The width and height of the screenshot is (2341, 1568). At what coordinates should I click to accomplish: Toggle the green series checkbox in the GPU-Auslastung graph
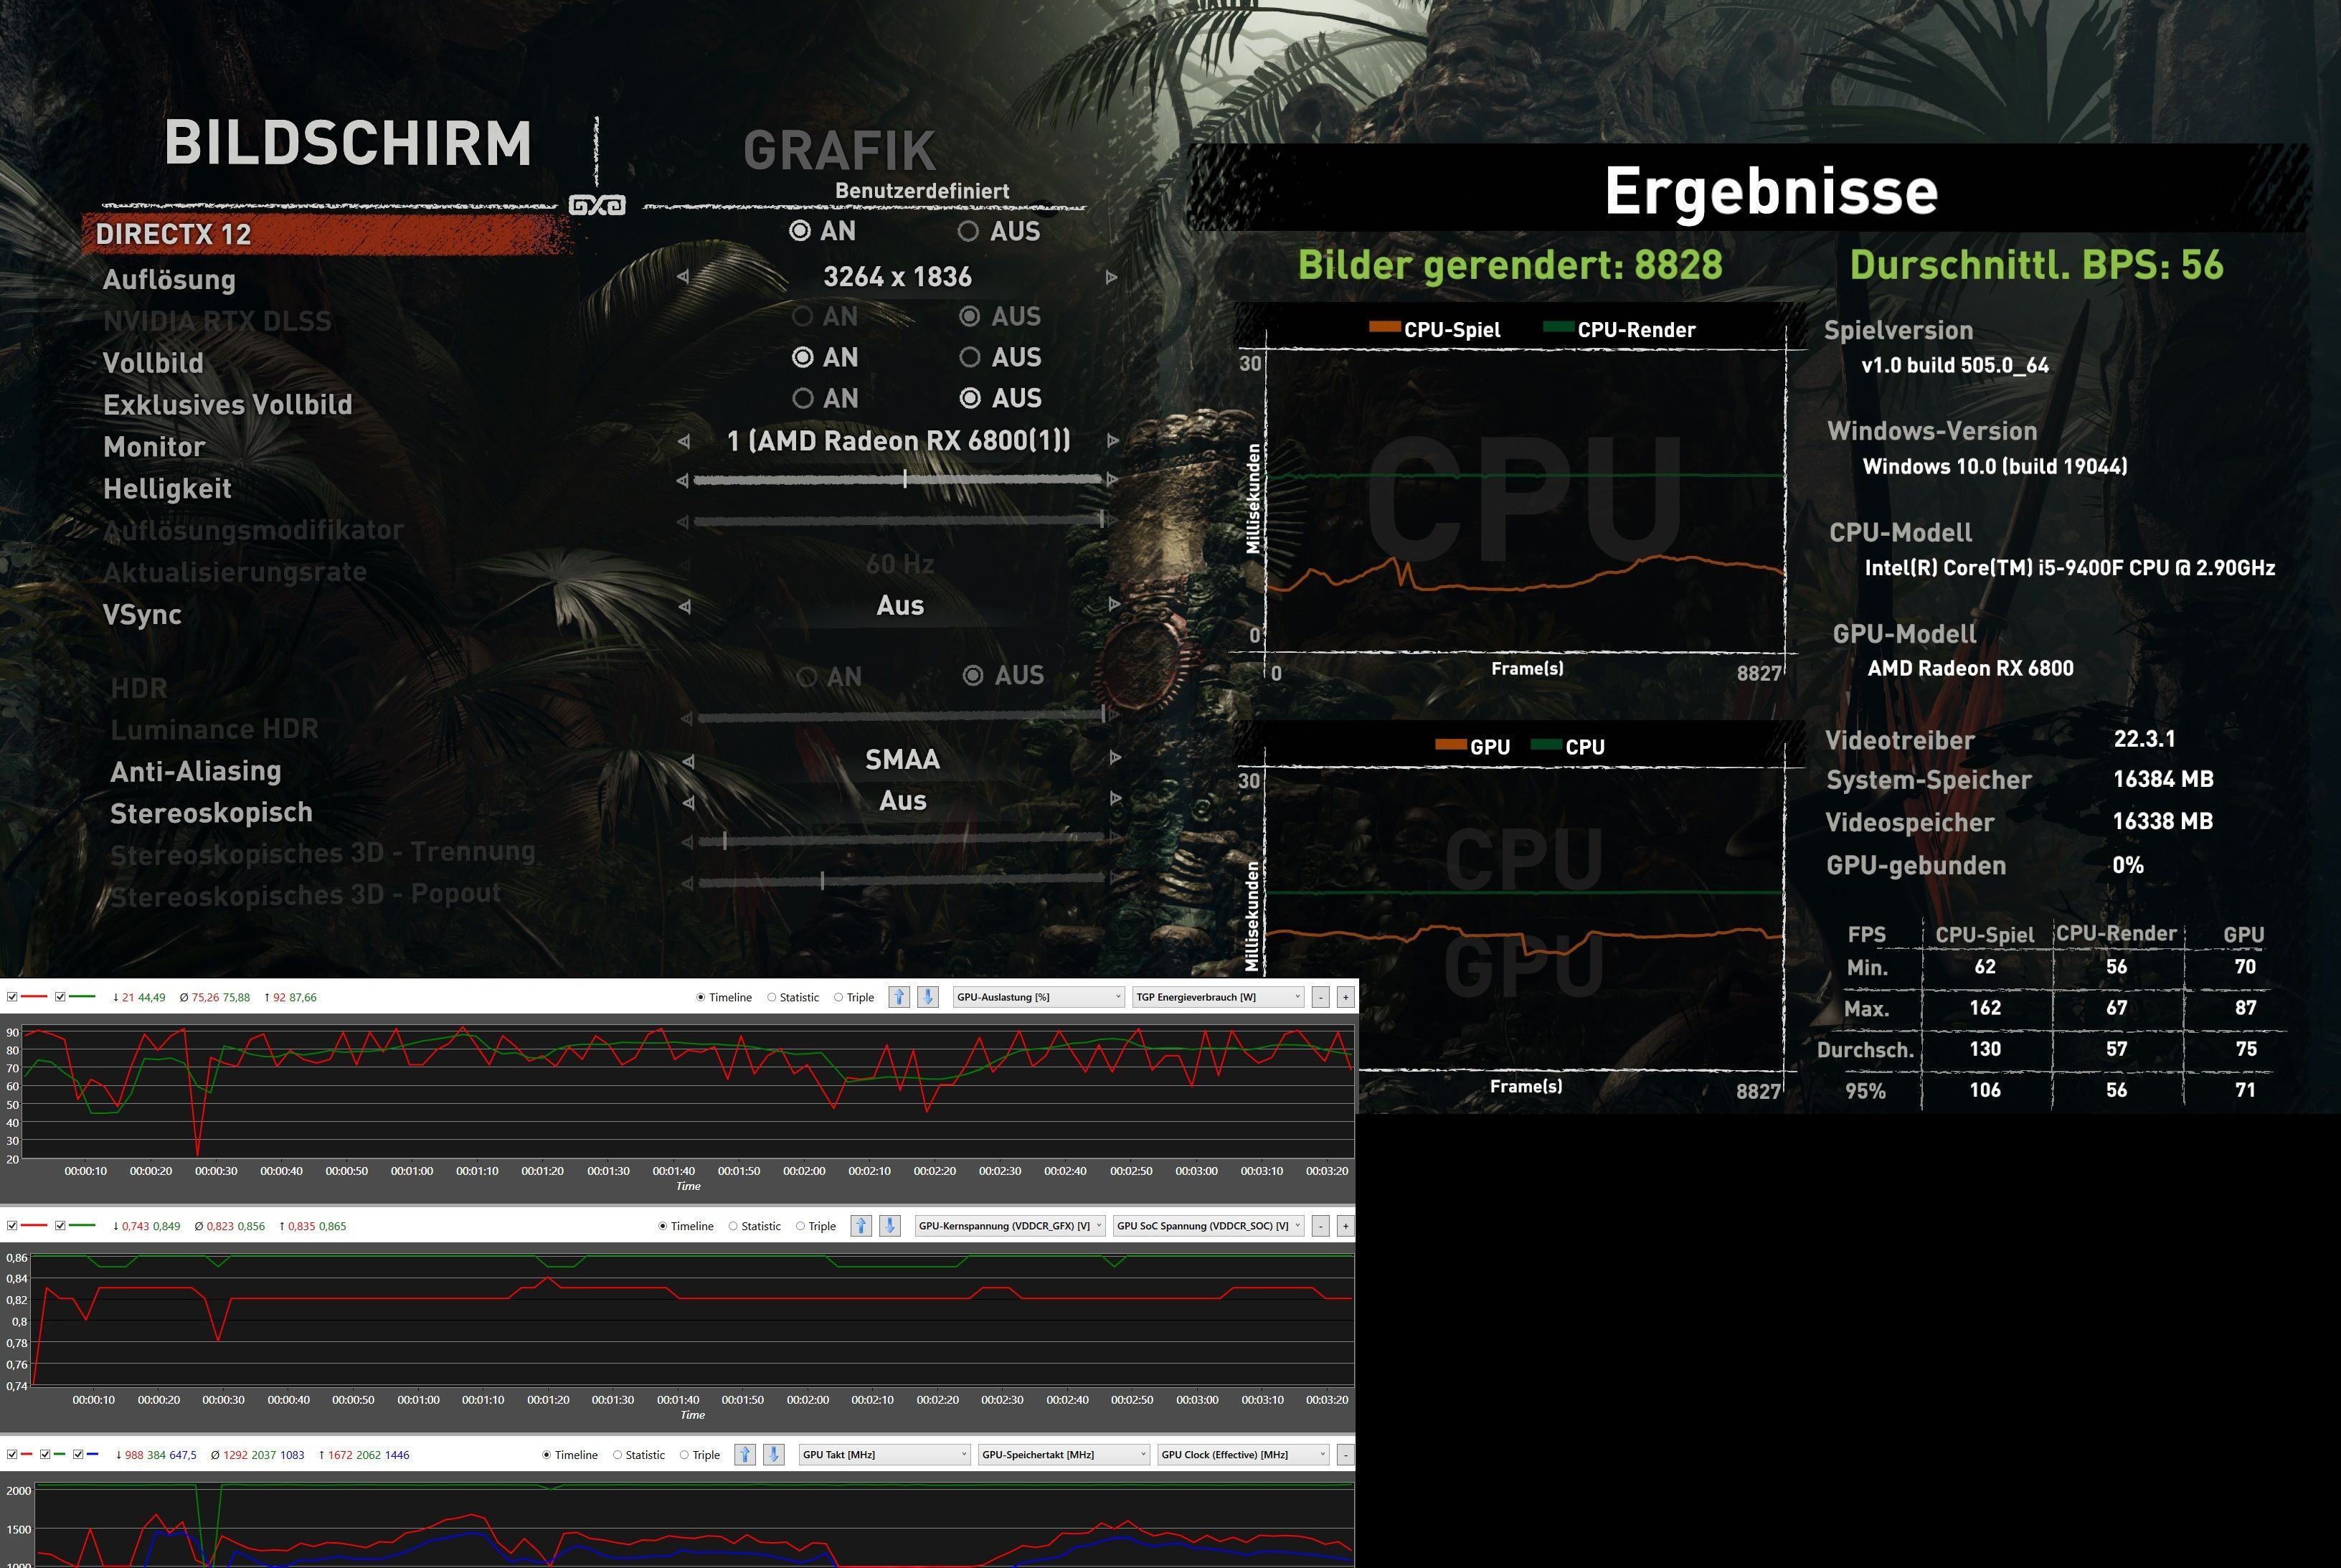[x=60, y=997]
